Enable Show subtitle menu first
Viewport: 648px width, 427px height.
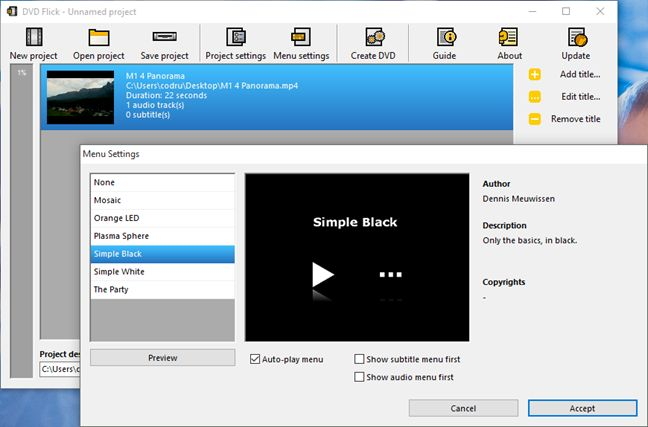(x=360, y=359)
